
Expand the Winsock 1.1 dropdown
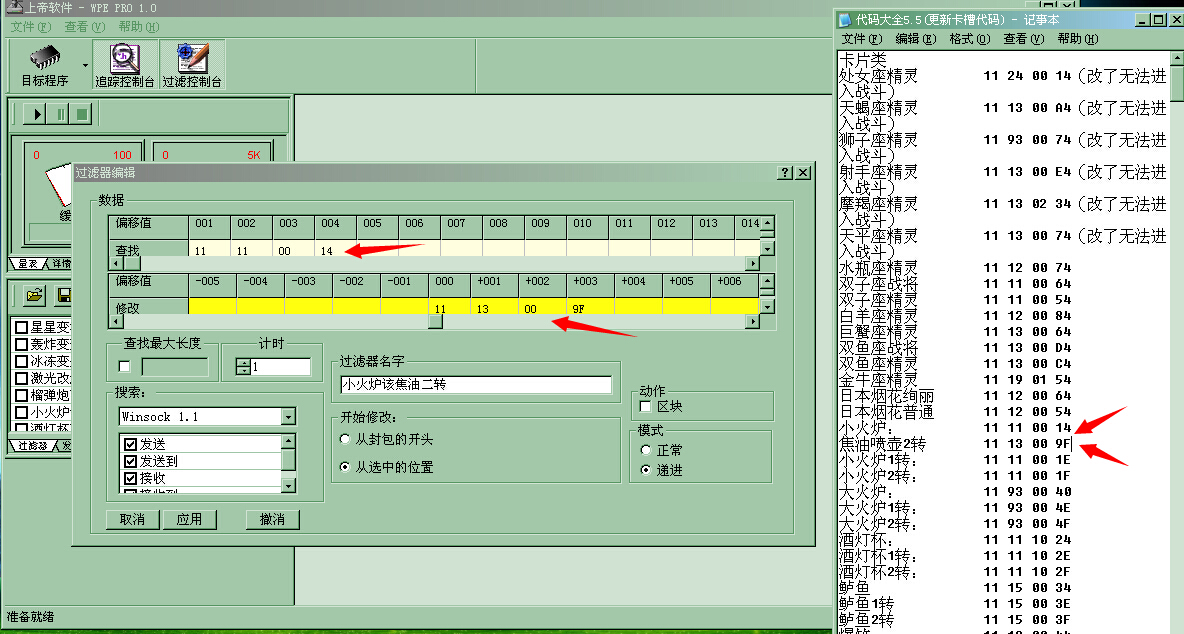pyautogui.click(x=288, y=417)
